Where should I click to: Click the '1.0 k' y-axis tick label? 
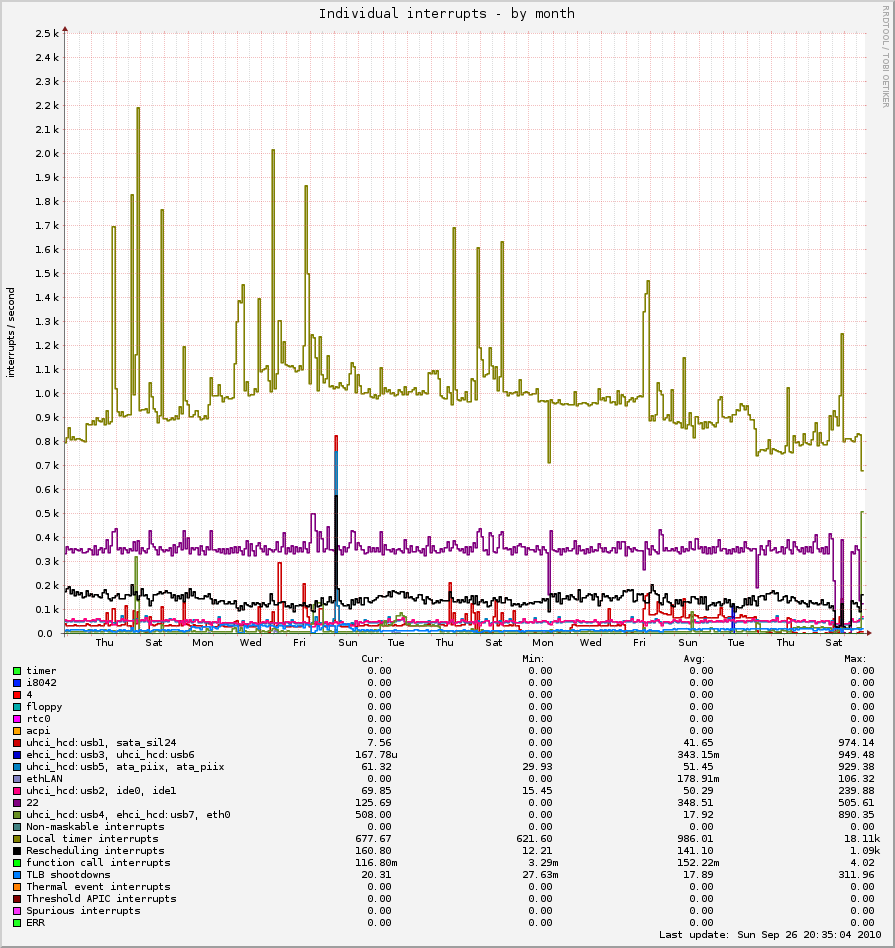47,394
